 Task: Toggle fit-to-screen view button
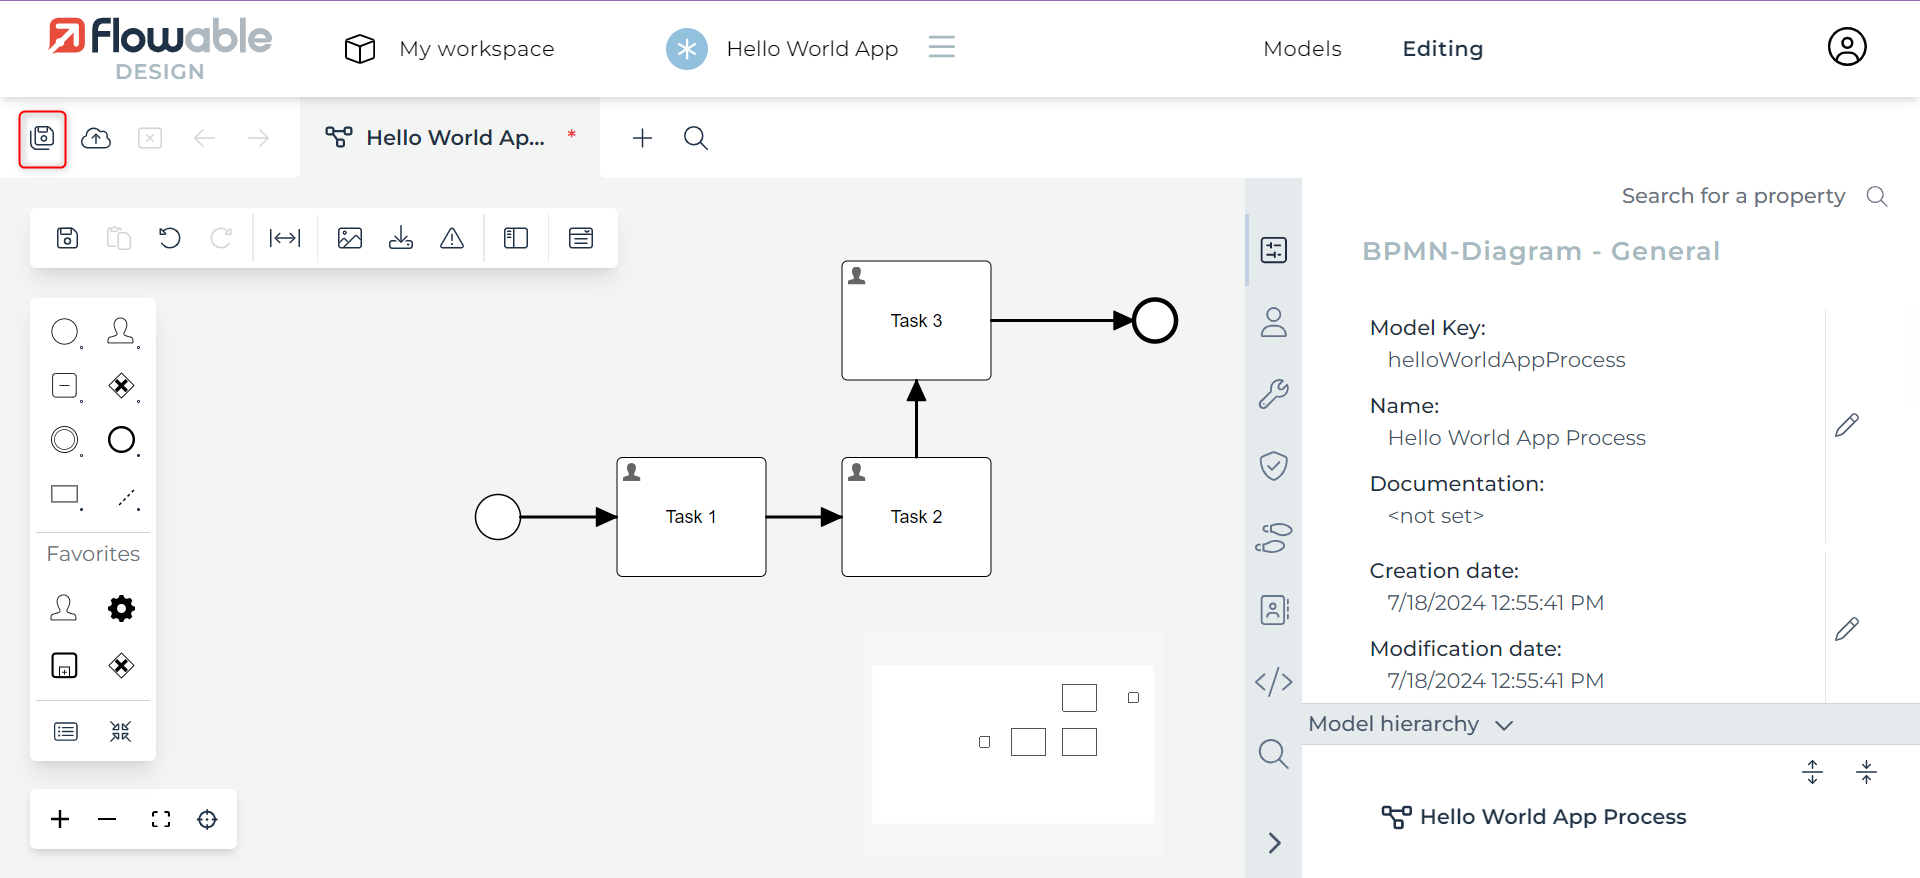tap(161, 820)
